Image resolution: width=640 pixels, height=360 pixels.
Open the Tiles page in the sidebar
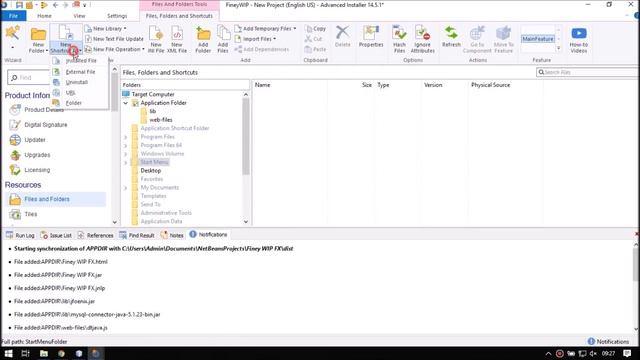click(x=23, y=214)
